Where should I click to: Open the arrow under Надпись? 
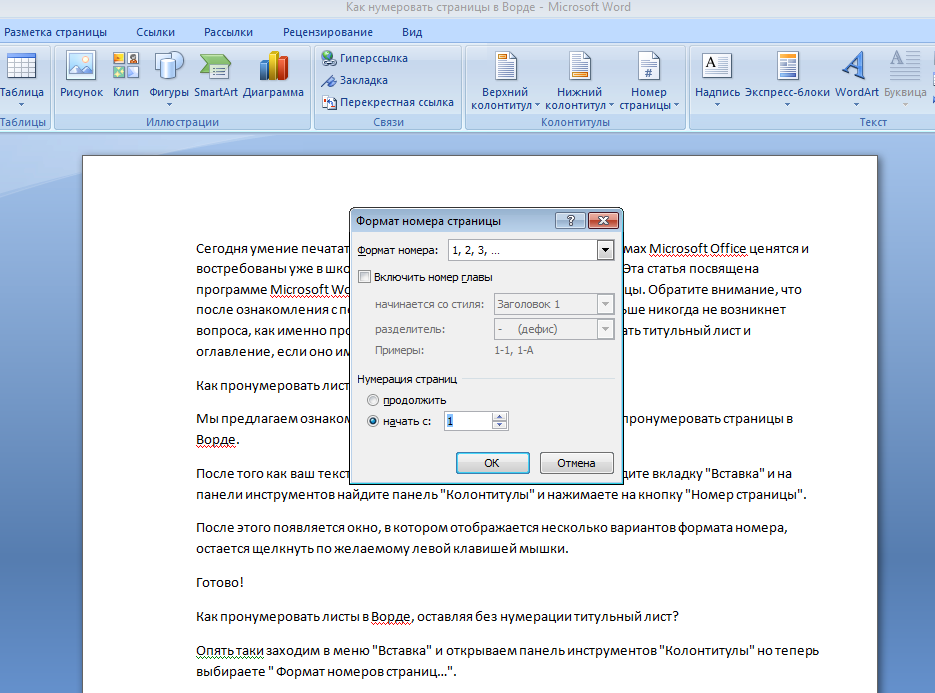717,105
